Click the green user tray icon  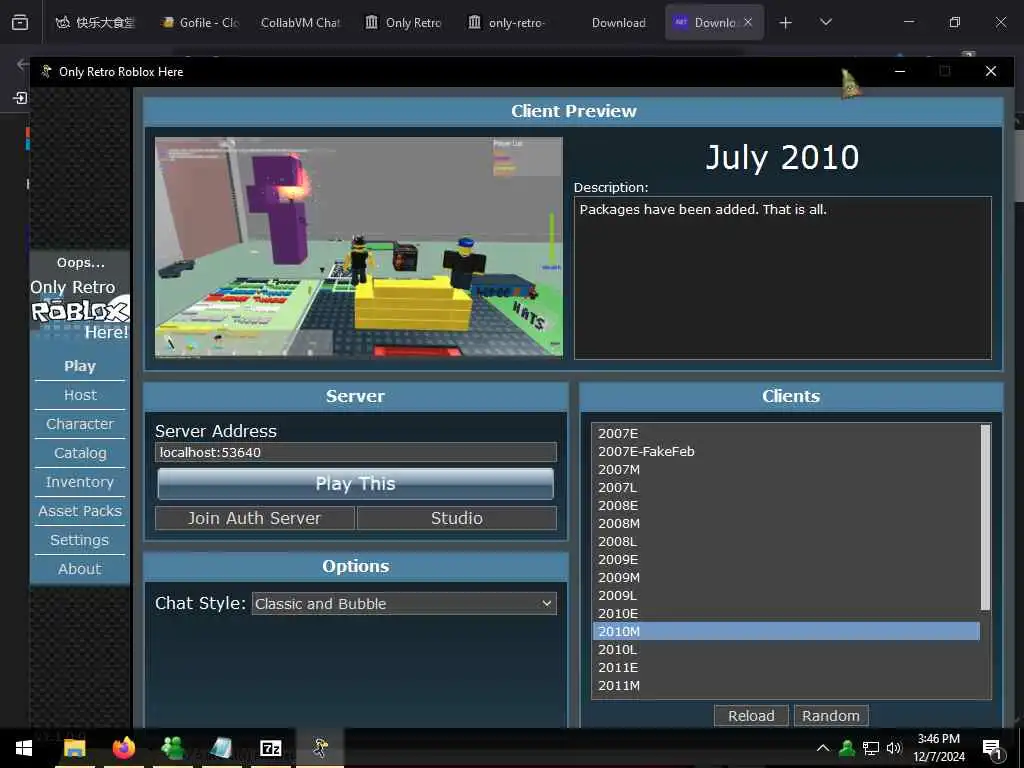(847, 748)
